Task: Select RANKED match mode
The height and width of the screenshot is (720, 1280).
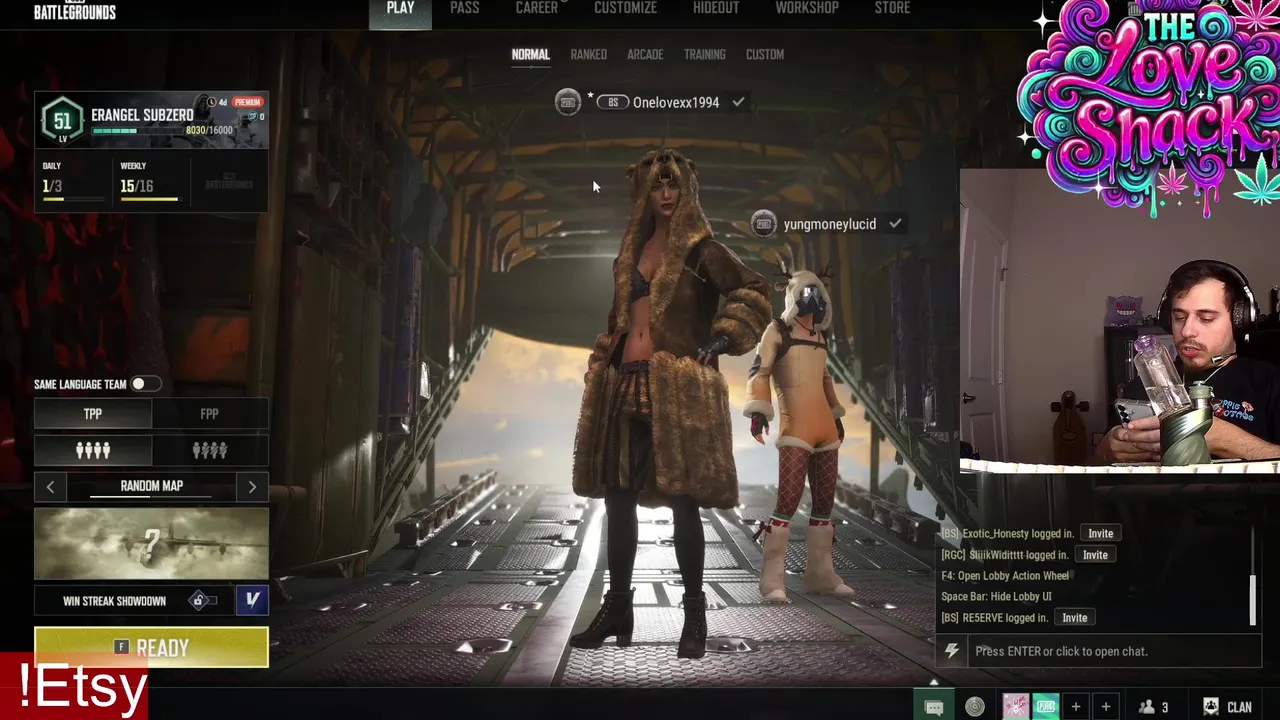Action: (589, 55)
